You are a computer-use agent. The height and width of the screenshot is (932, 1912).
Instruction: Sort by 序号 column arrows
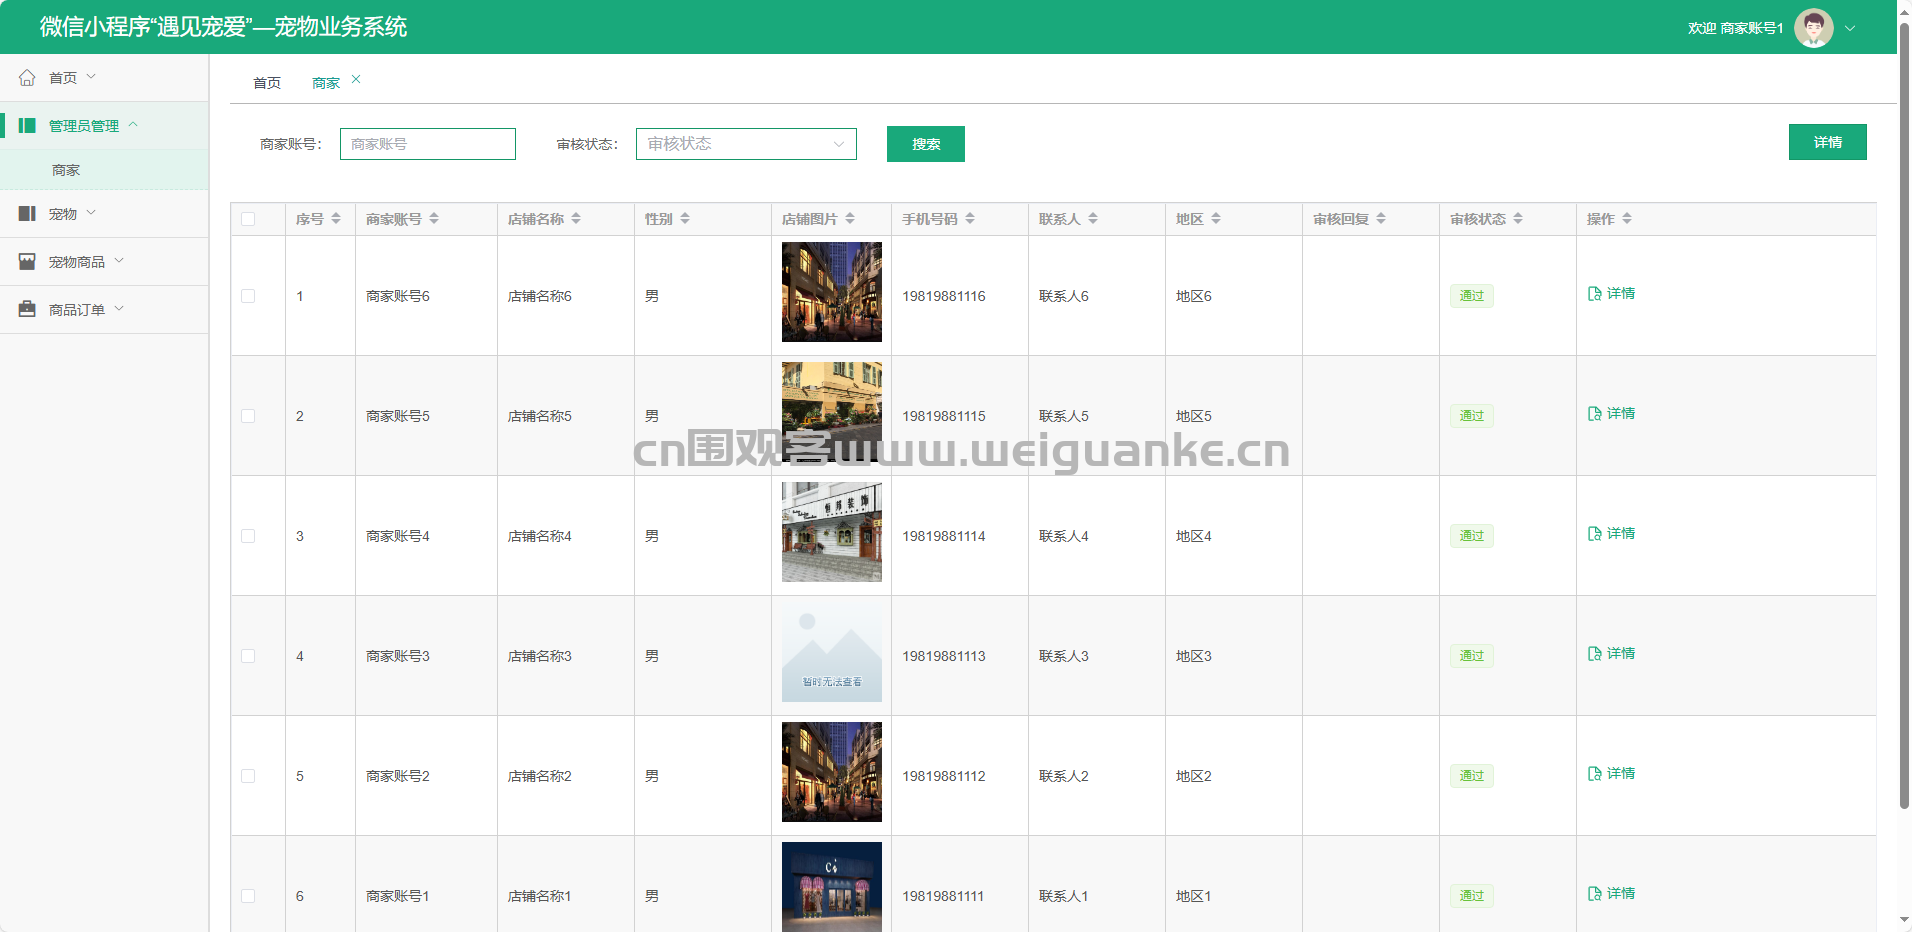(x=336, y=219)
